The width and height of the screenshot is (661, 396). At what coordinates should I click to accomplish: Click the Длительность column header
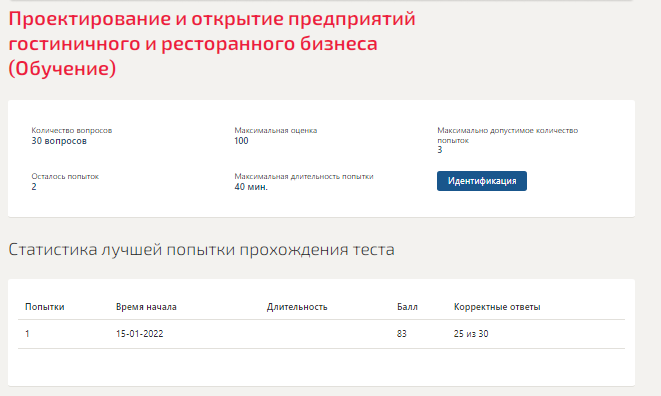tap(297, 307)
